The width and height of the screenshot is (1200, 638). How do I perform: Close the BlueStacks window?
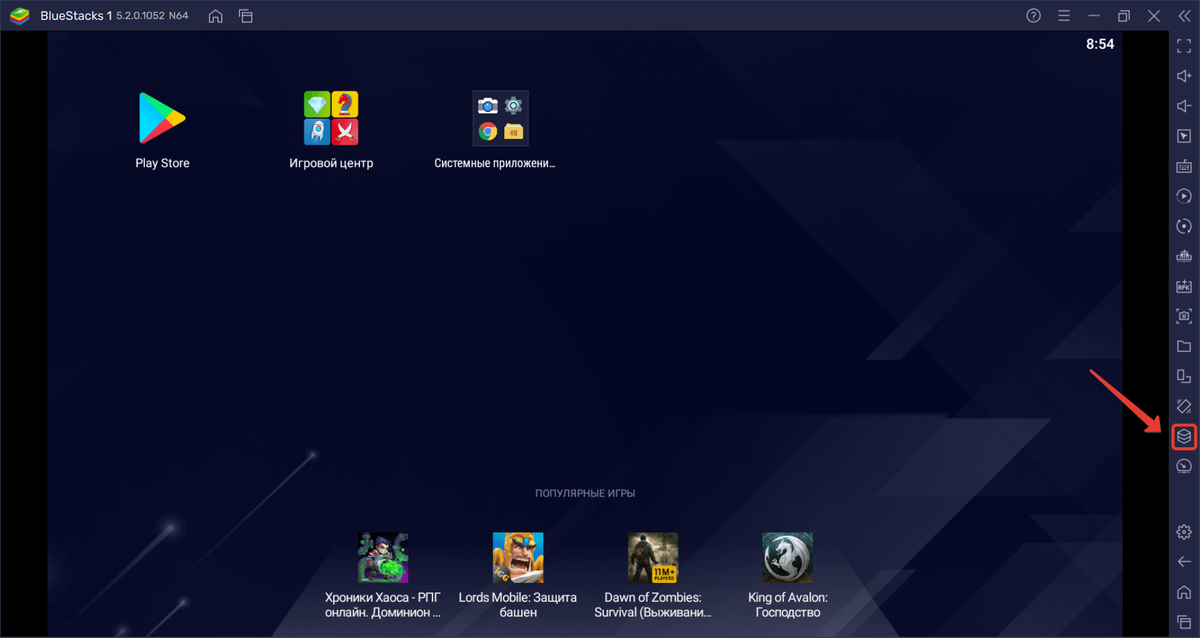[x=1153, y=16]
